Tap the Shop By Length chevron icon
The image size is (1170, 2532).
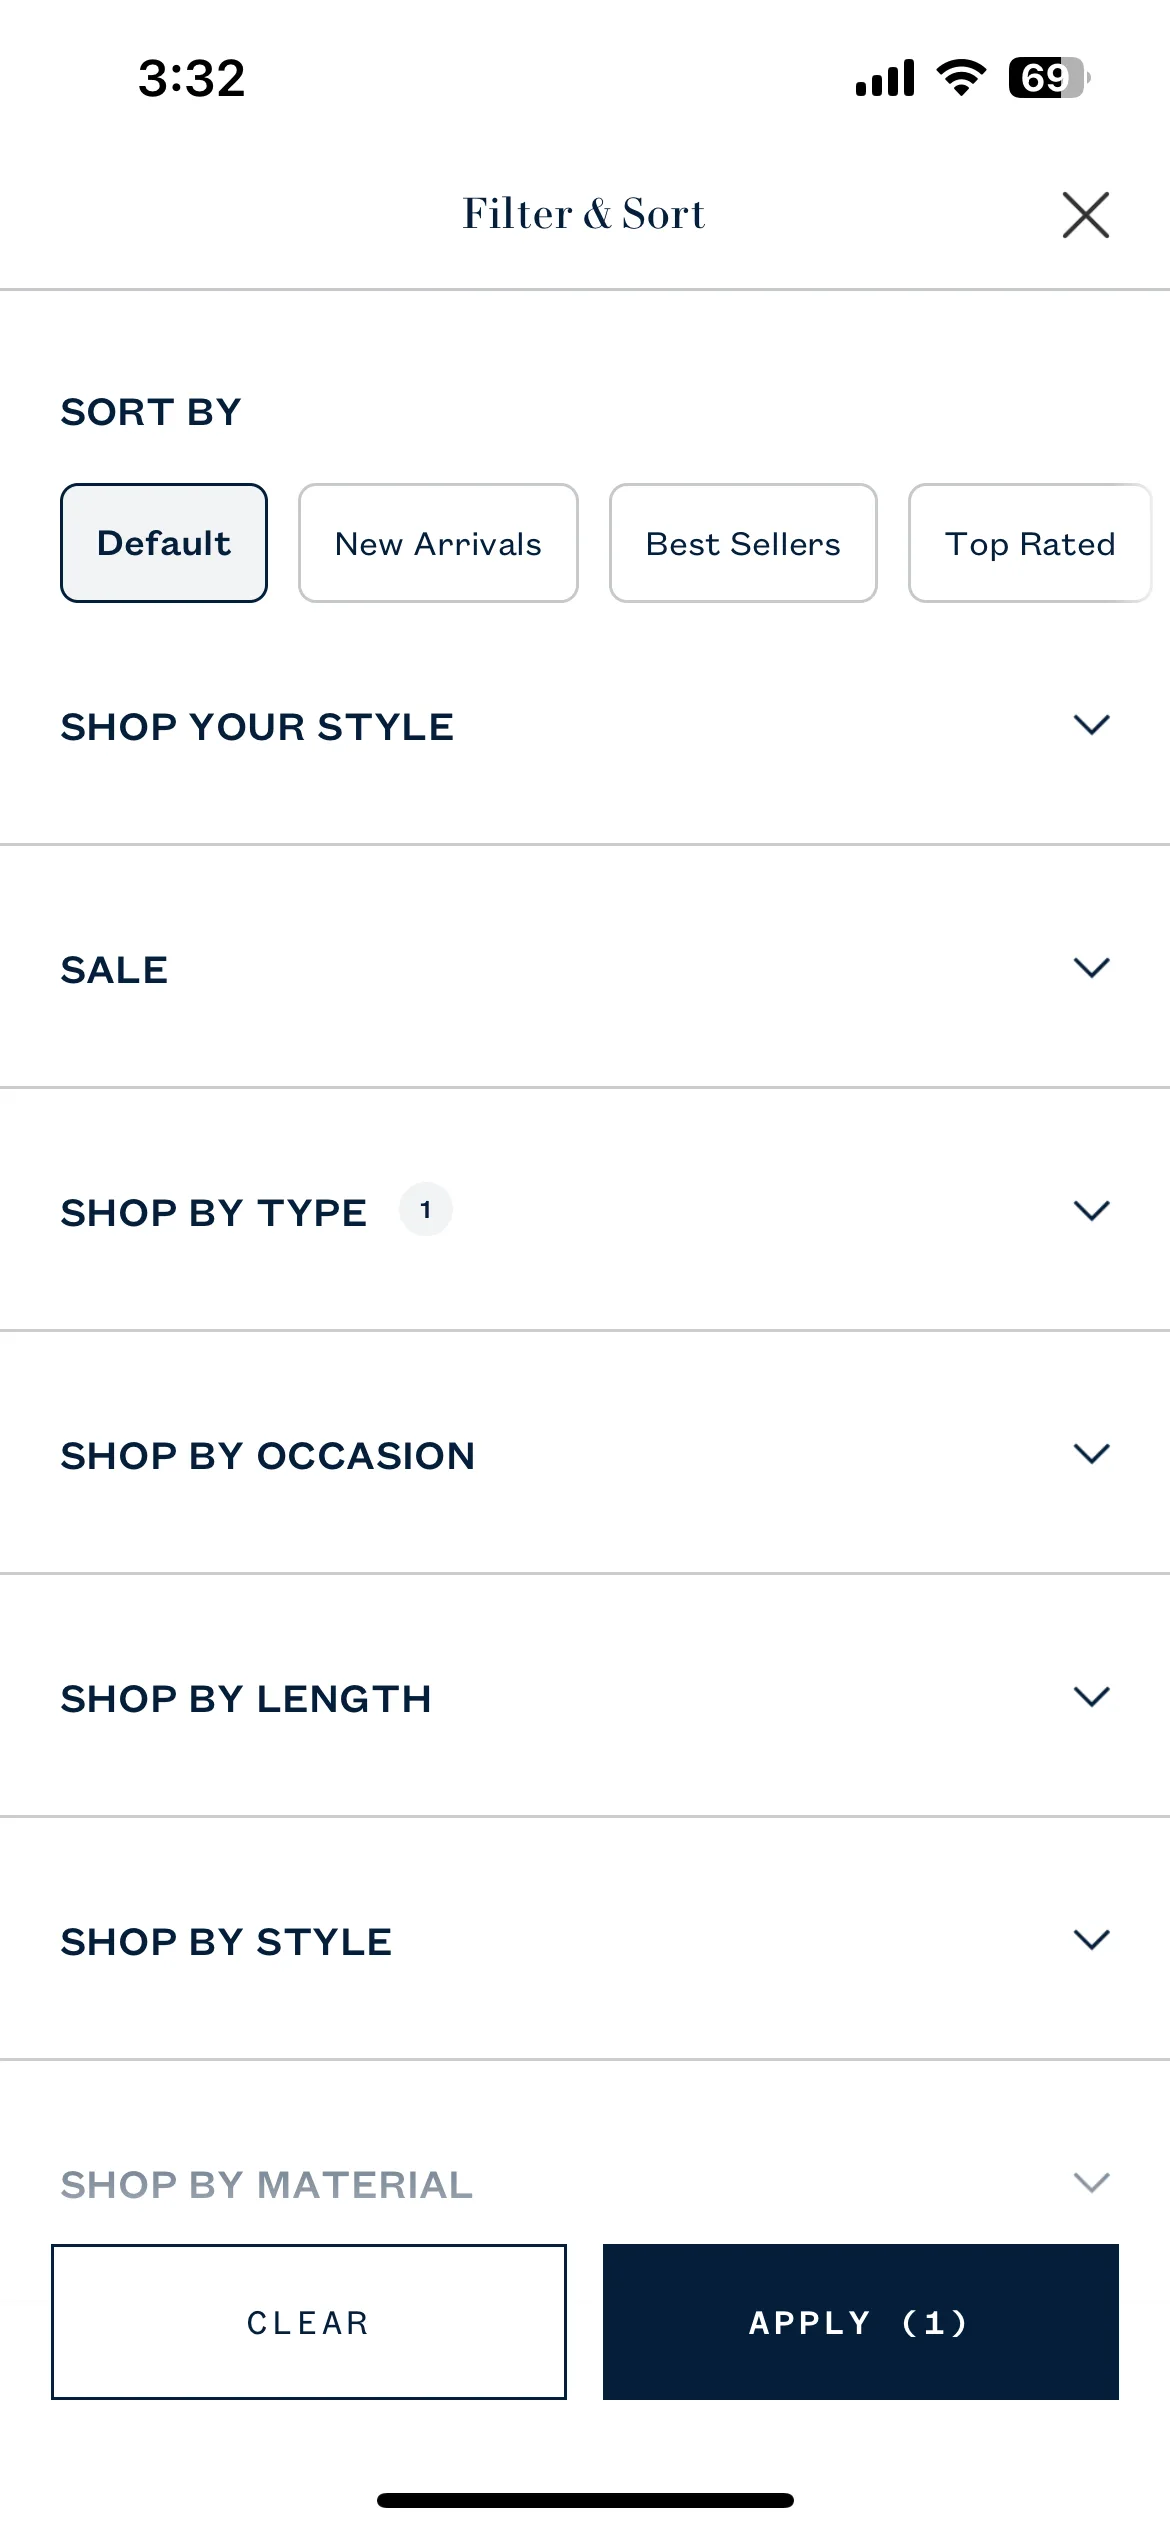pos(1091,1697)
